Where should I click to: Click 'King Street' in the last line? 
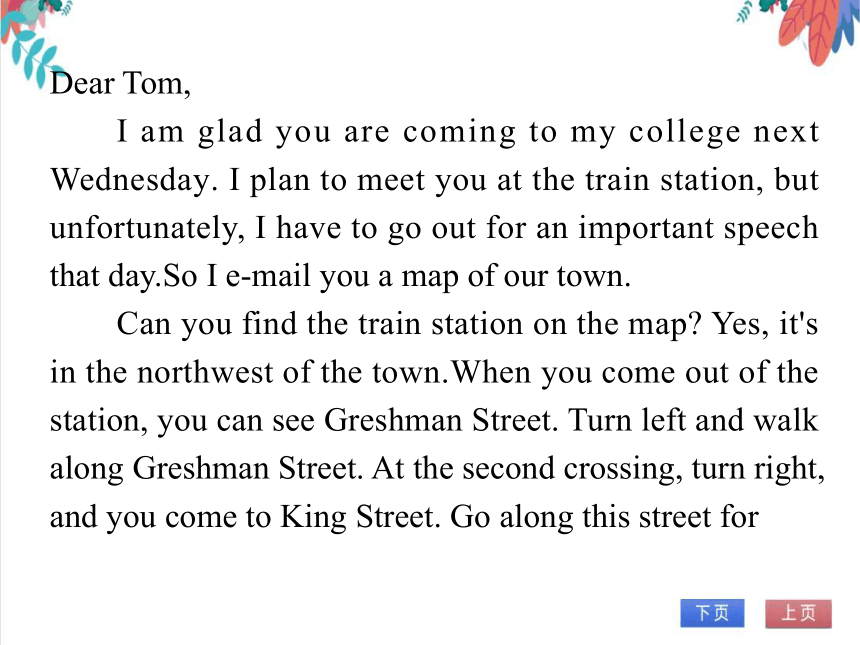tap(357, 517)
